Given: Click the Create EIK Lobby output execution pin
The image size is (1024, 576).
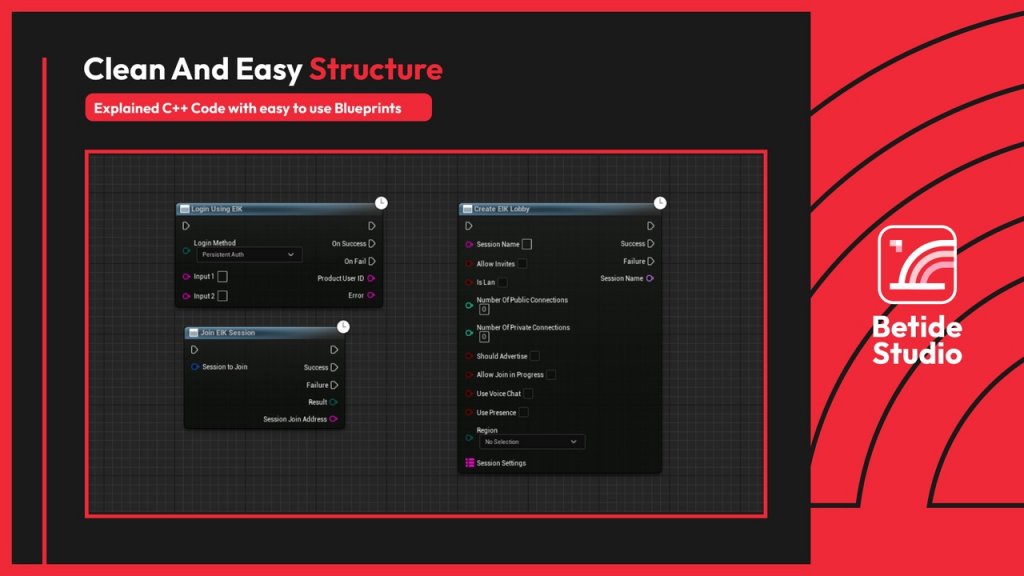Looking at the screenshot, I should [650, 226].
